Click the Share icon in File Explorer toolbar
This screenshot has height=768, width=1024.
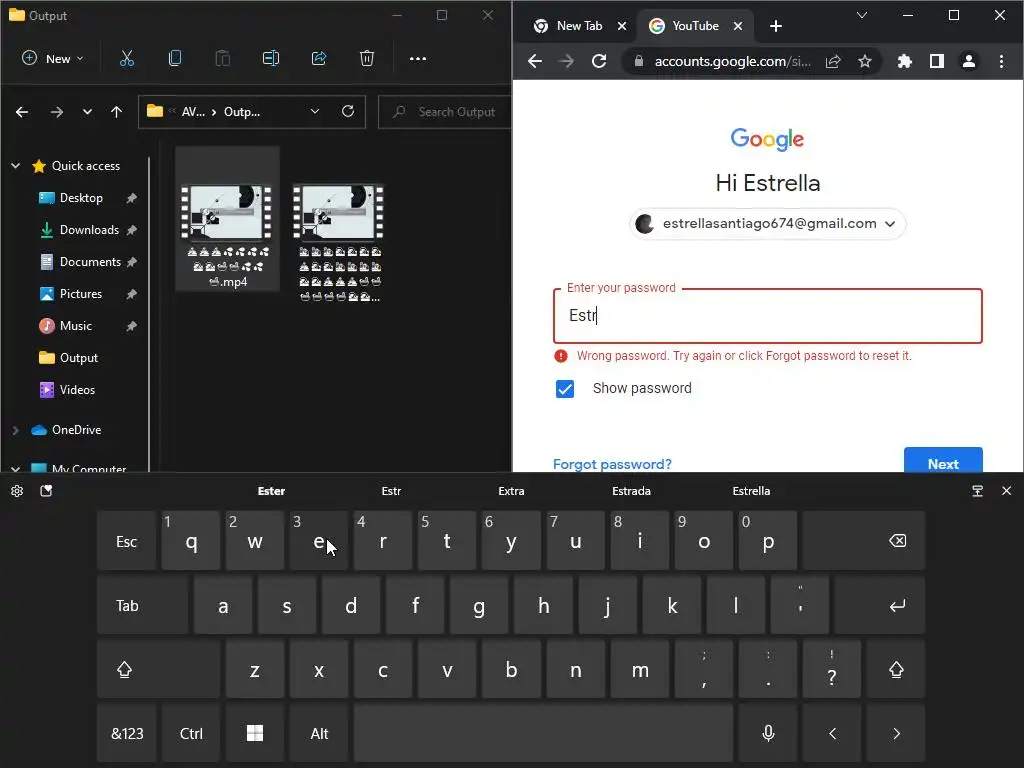click(x=319, y=59)
